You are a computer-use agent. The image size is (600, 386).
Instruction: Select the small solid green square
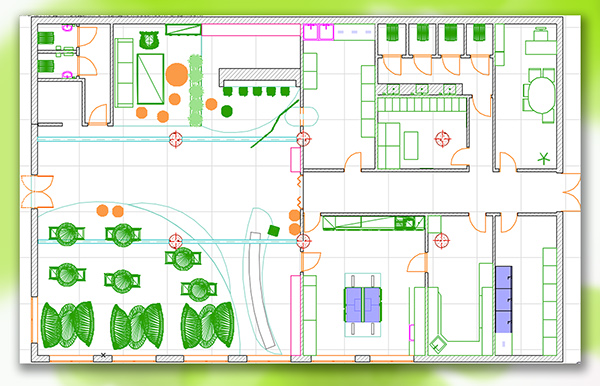tap(274, 230)
